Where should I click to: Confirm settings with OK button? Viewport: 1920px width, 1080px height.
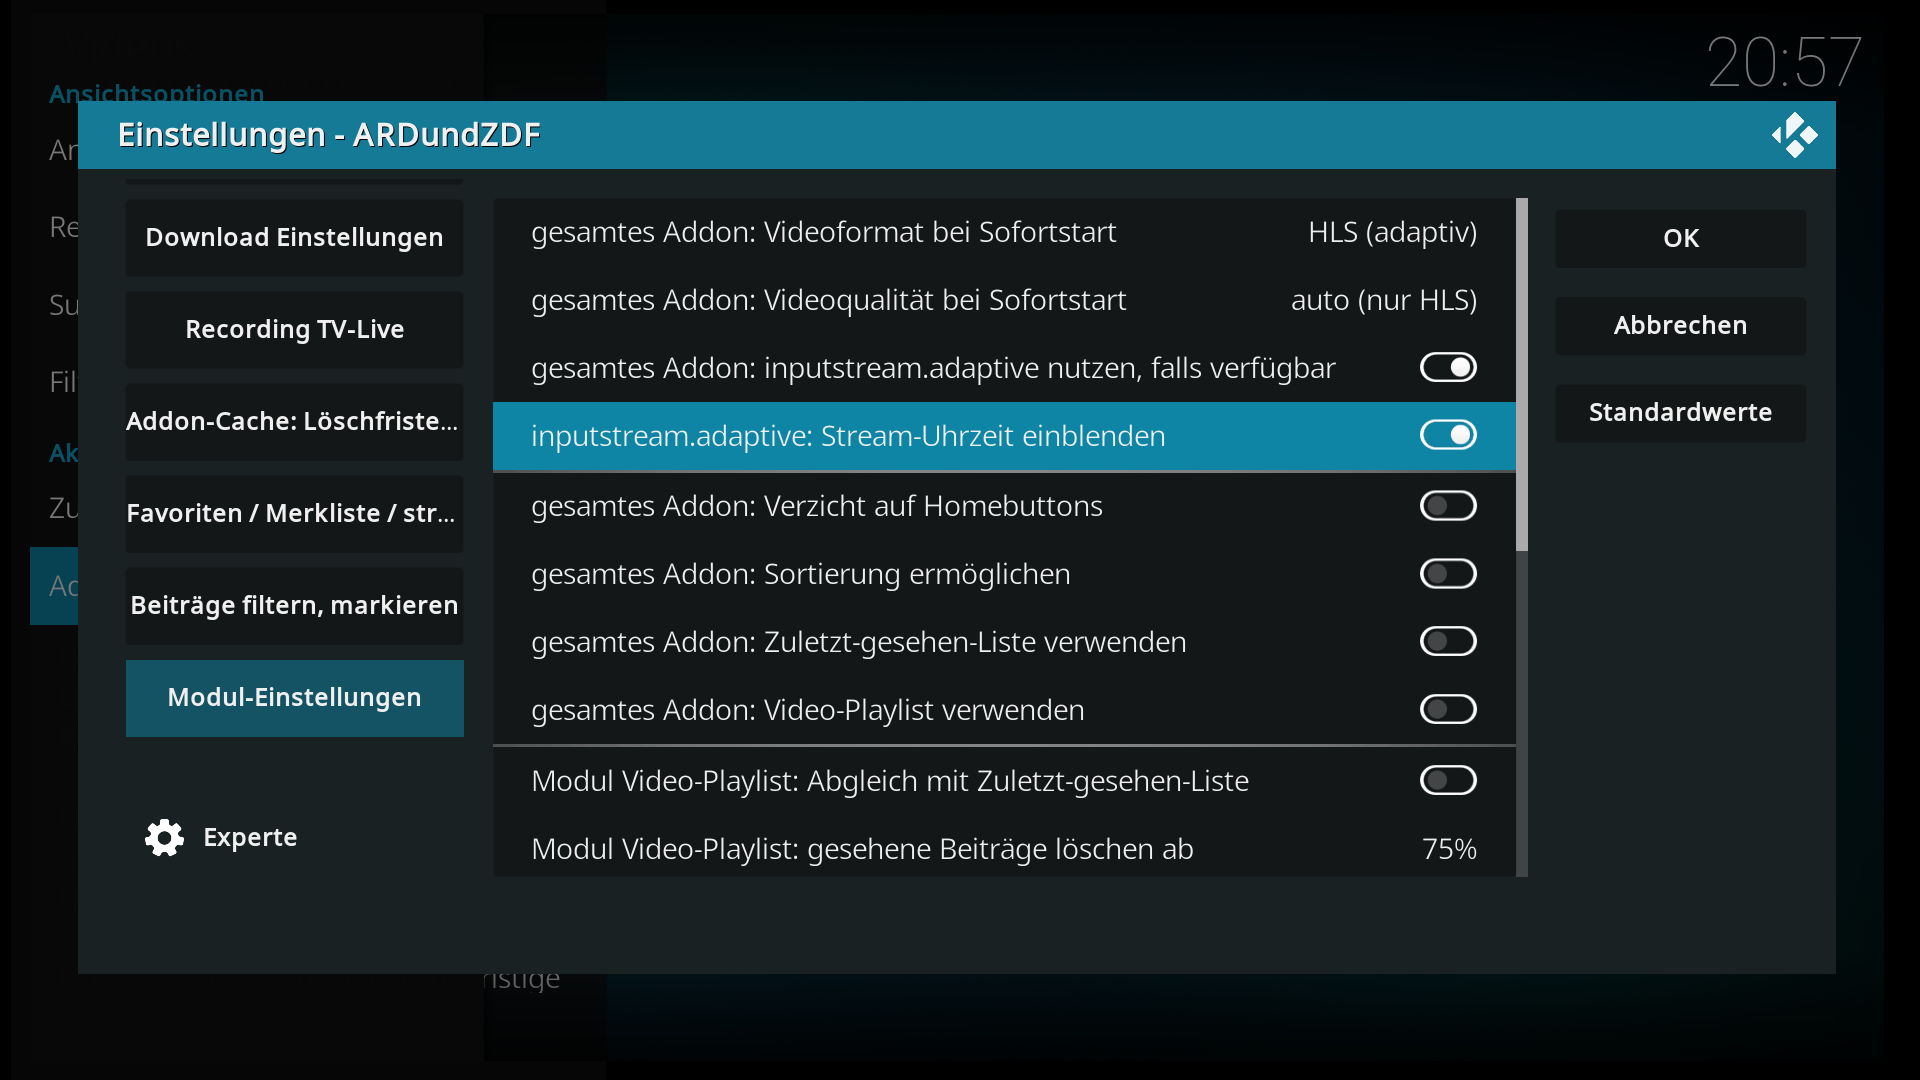(1680, 239)
